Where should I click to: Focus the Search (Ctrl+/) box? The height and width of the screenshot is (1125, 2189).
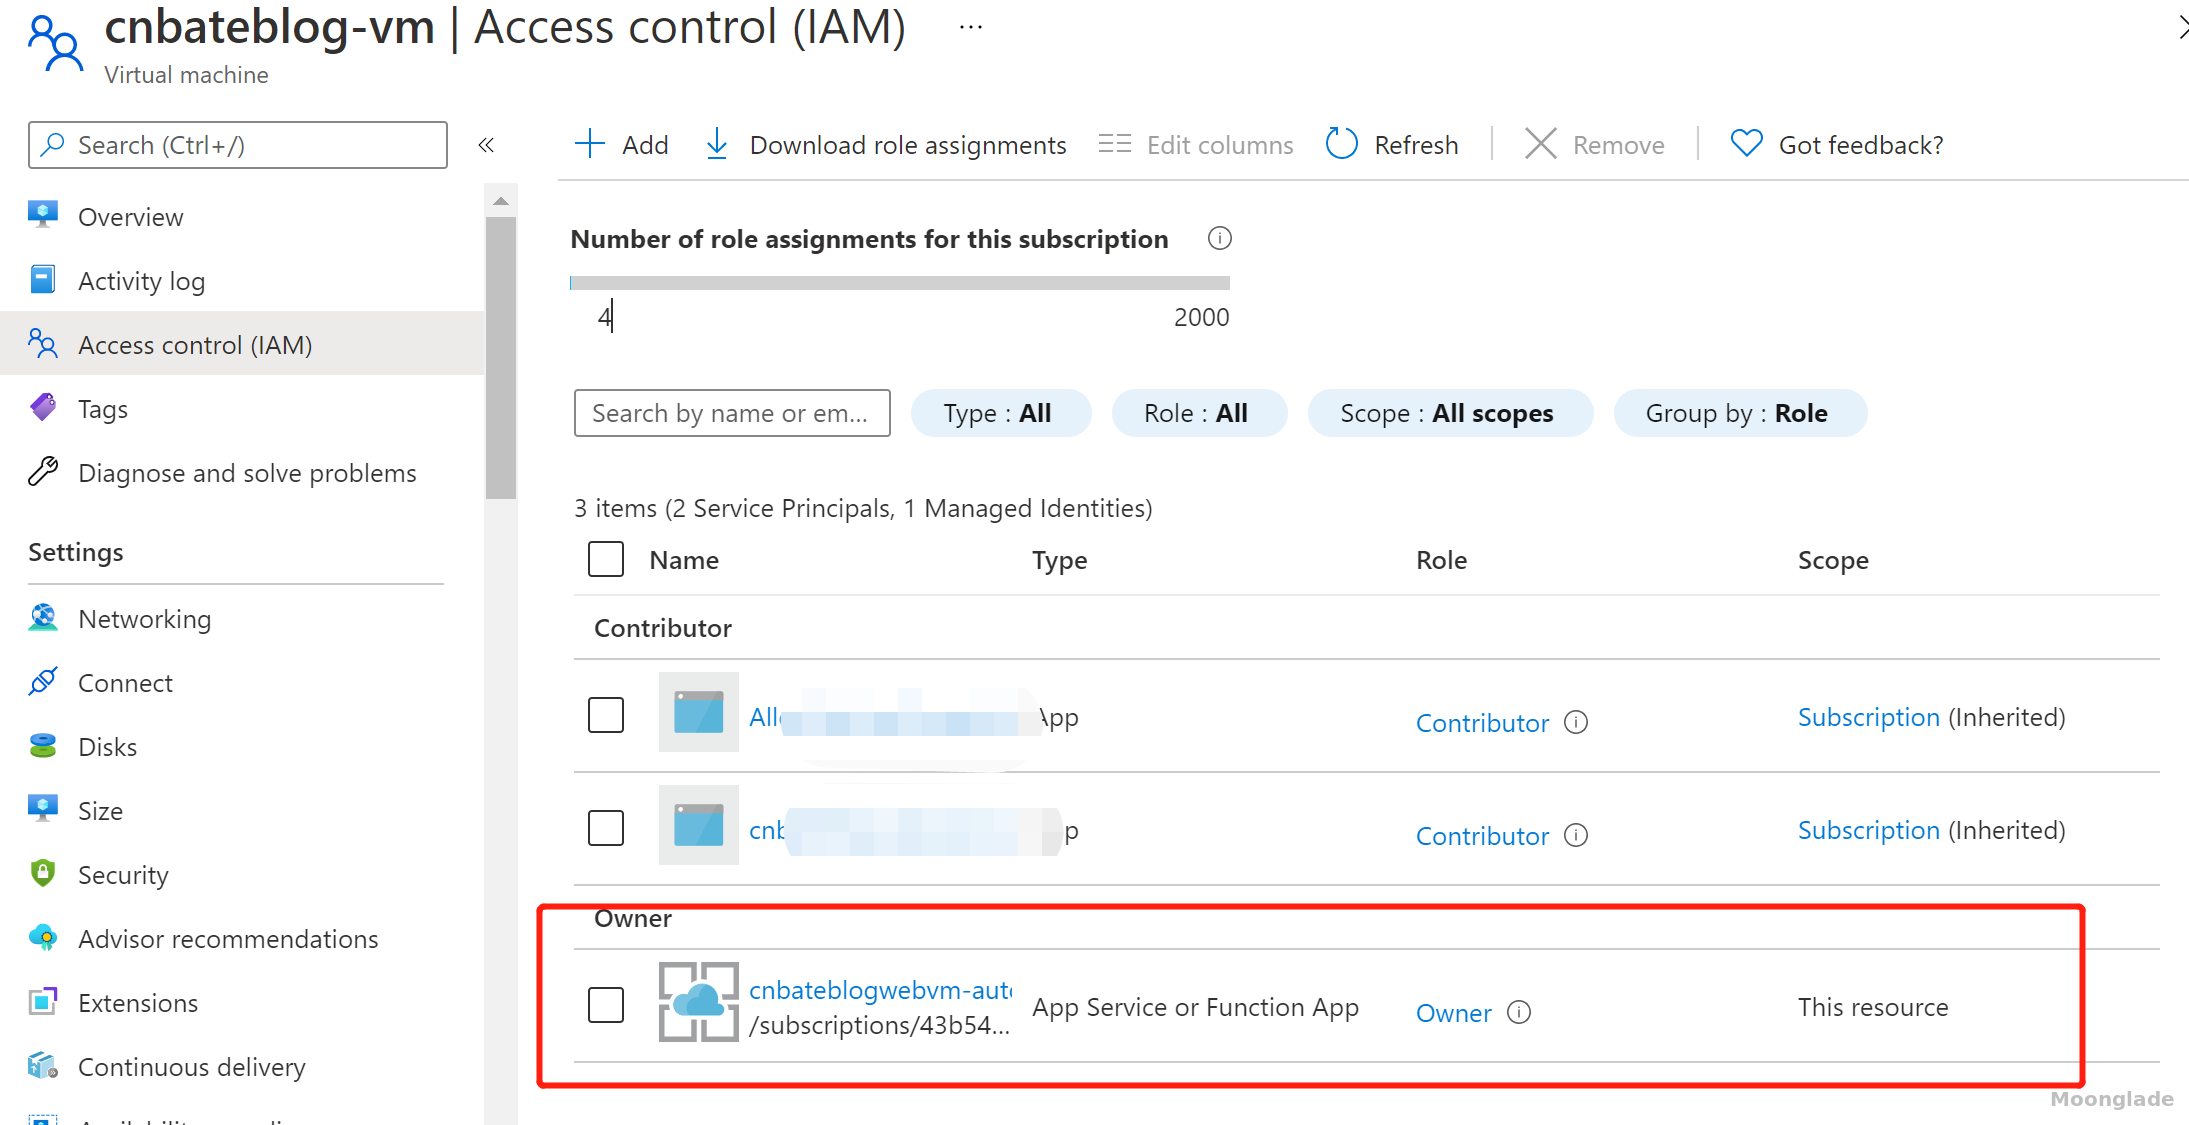coord(238,145)
